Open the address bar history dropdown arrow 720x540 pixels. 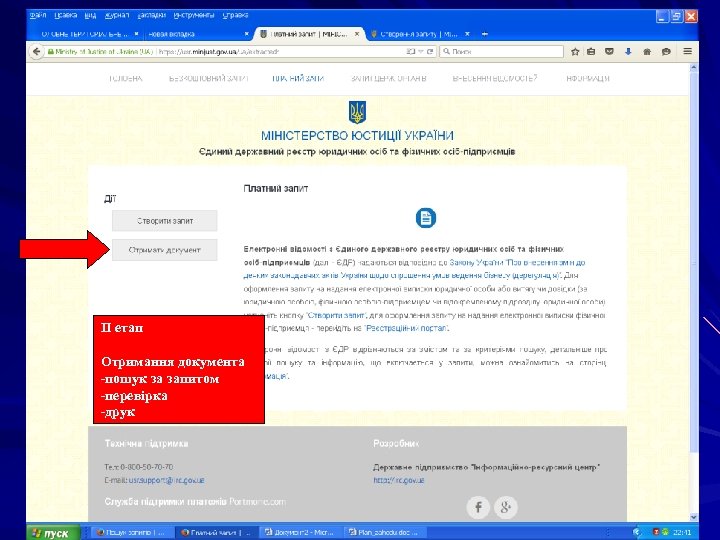click(x=421, y=52)
